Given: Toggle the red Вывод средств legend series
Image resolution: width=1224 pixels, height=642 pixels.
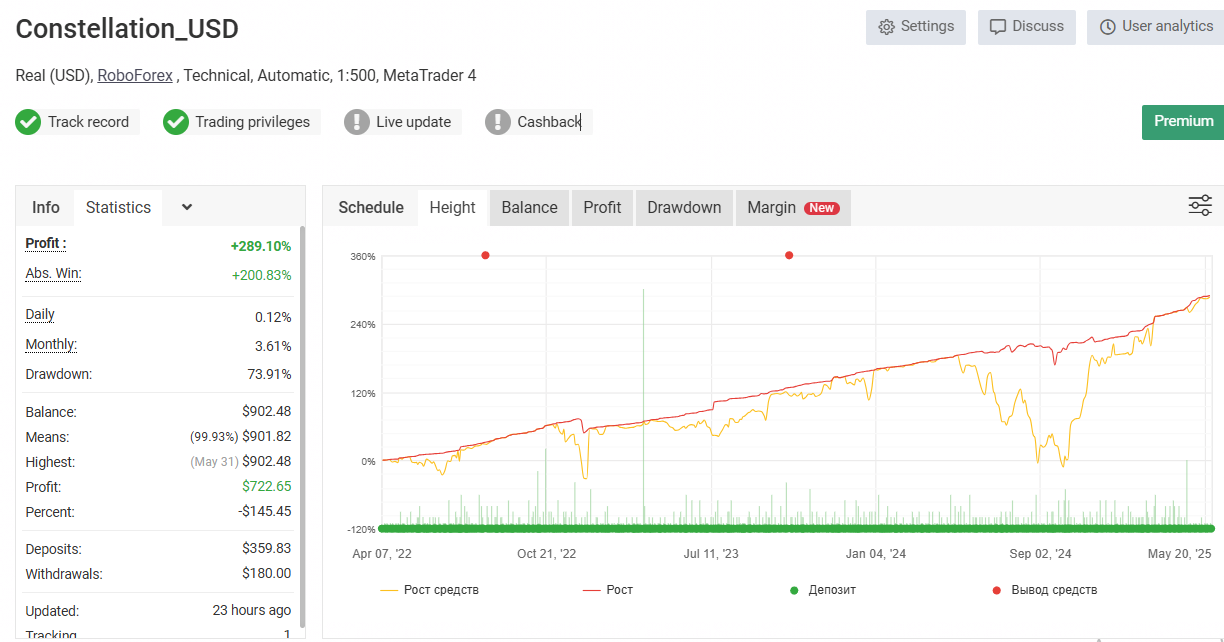Looking at the screenshot, I should (x=1045, y=590).
